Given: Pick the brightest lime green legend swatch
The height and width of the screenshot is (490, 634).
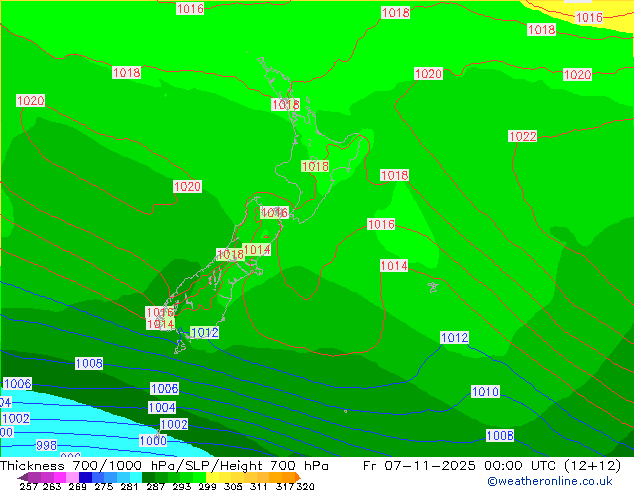Looking at the screenshot, I should tap(199, 477).
